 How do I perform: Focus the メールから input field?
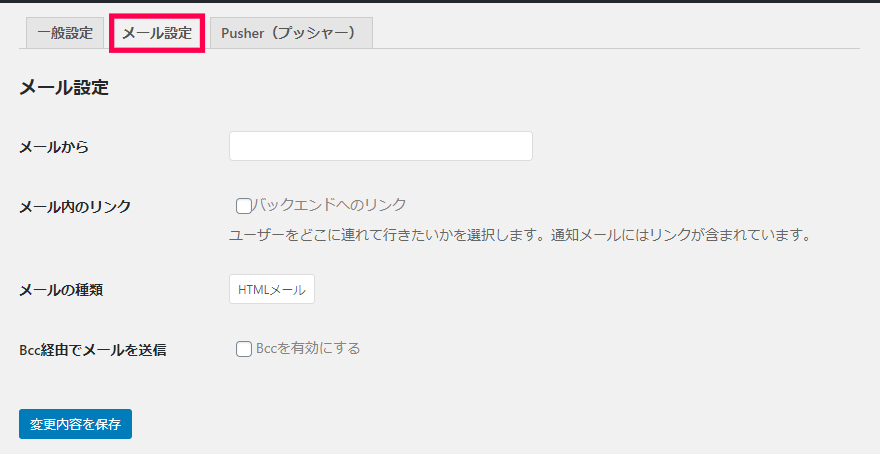click(381, 146)
